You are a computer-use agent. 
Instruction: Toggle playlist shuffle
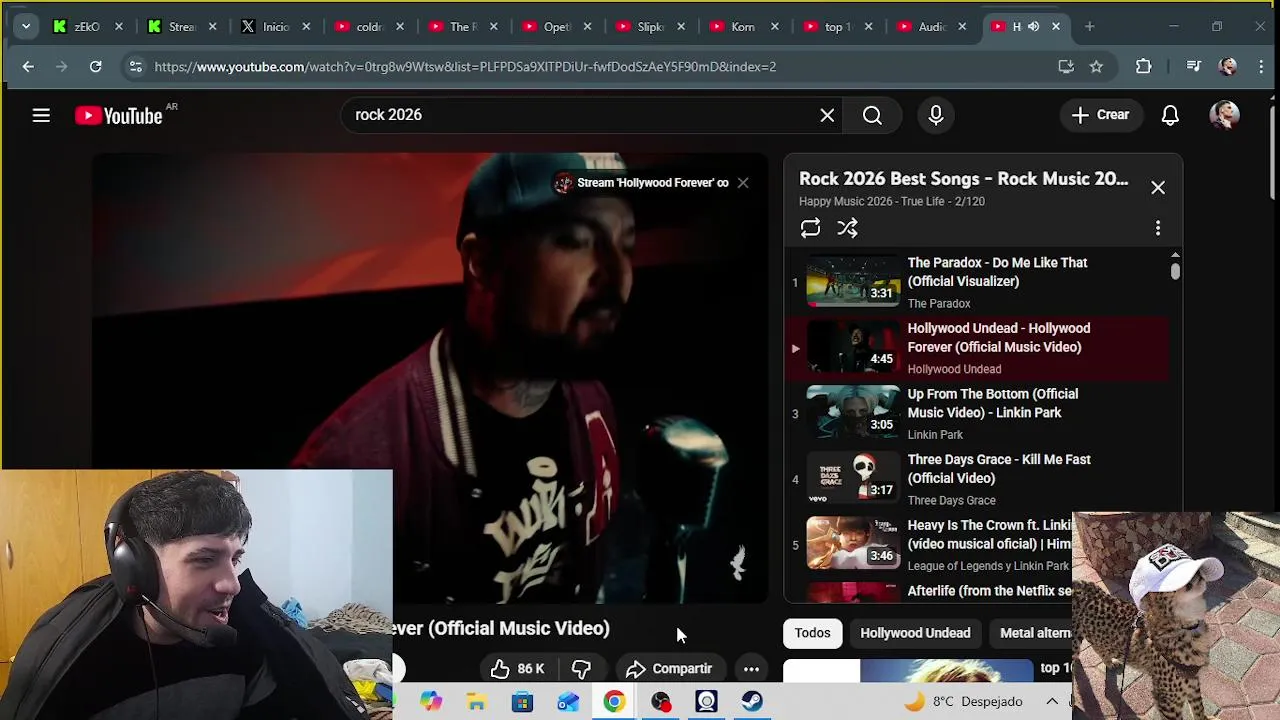[x=847, y=228]
